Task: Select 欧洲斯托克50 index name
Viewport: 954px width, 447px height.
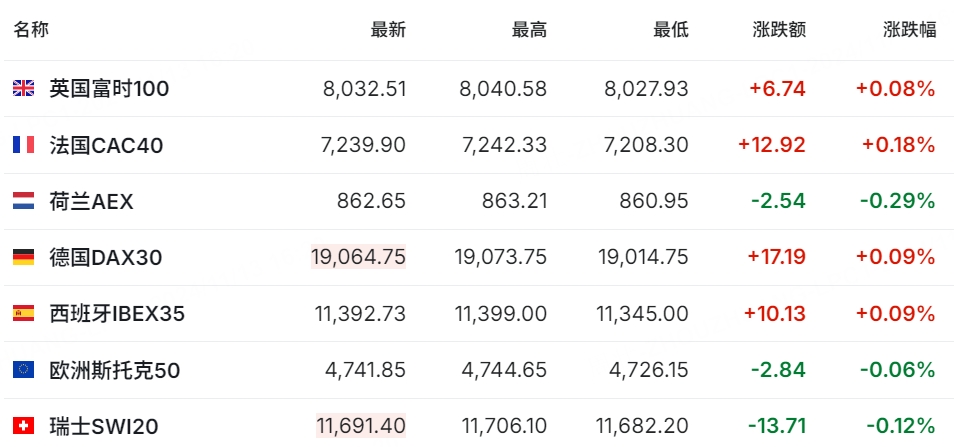Action: (x=115, y=370)
